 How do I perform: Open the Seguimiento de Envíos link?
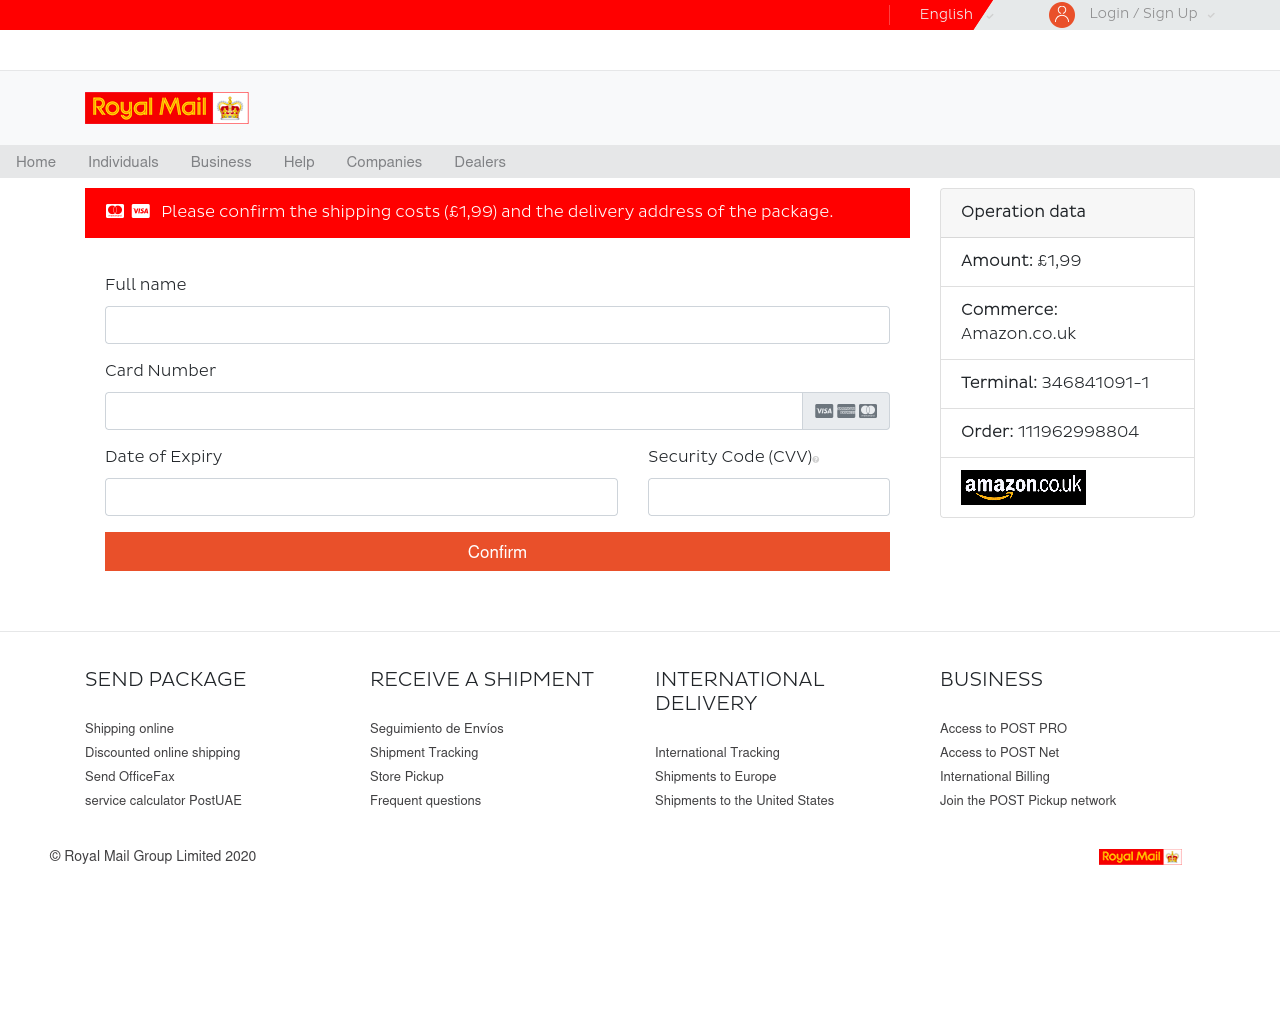[437, 729]
